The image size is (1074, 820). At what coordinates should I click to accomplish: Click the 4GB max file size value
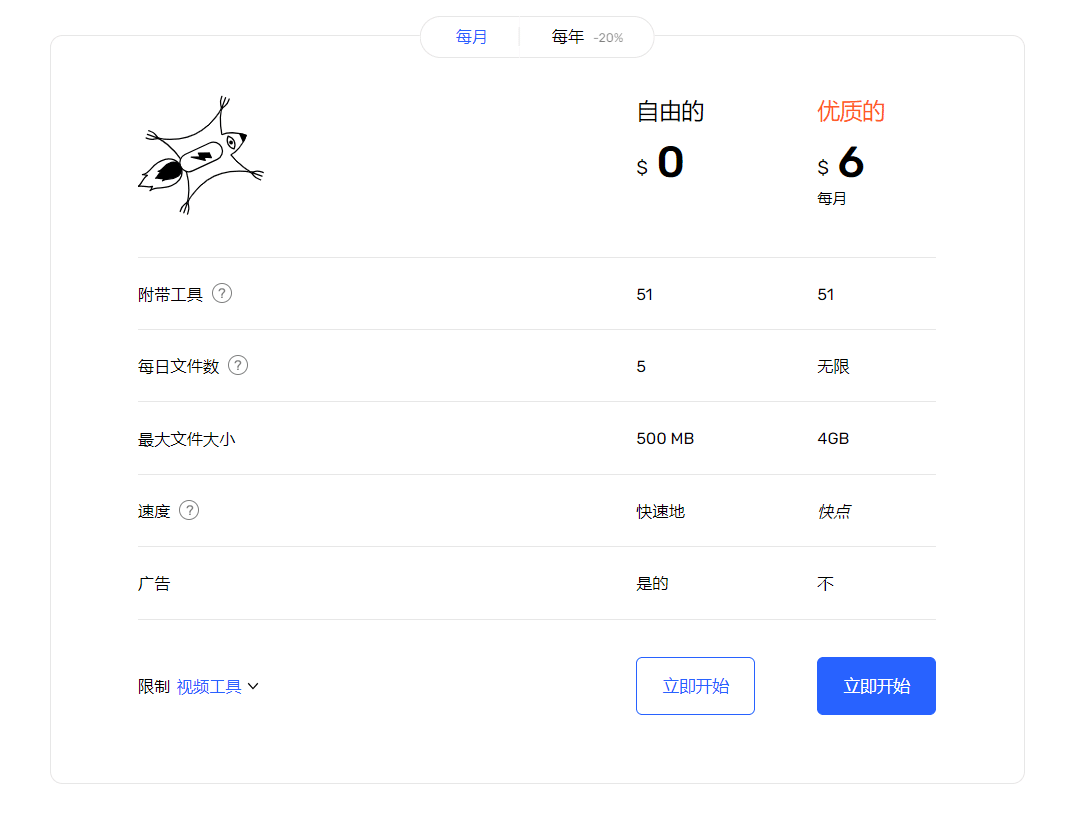[832, 437]
